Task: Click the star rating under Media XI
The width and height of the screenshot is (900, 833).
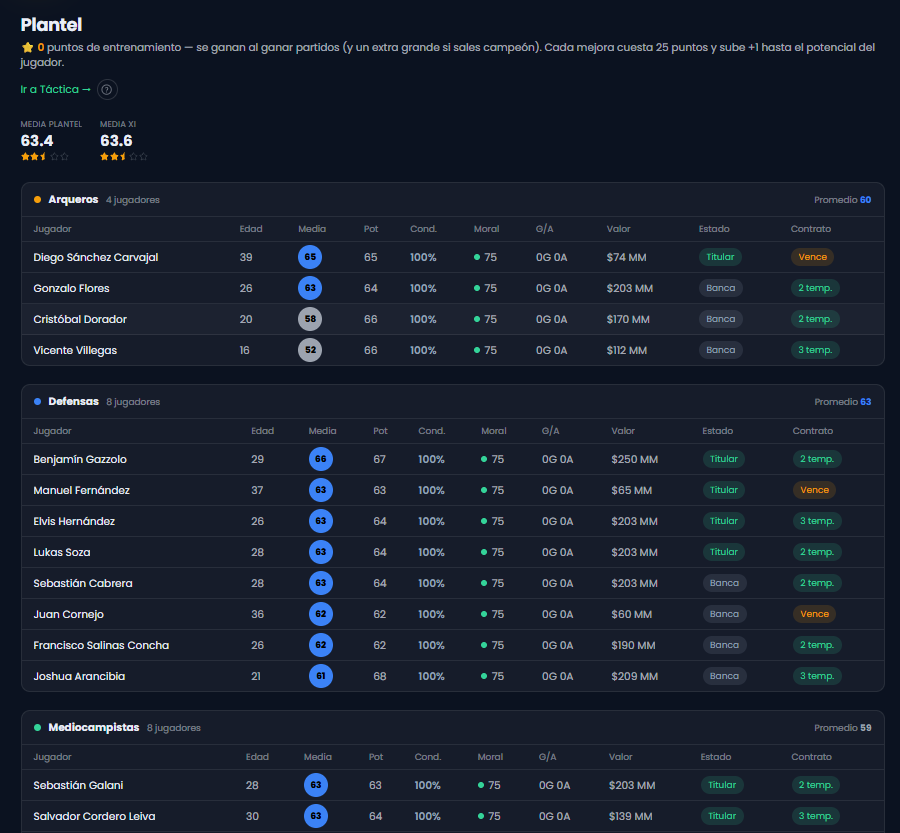Action: [124, 156]
